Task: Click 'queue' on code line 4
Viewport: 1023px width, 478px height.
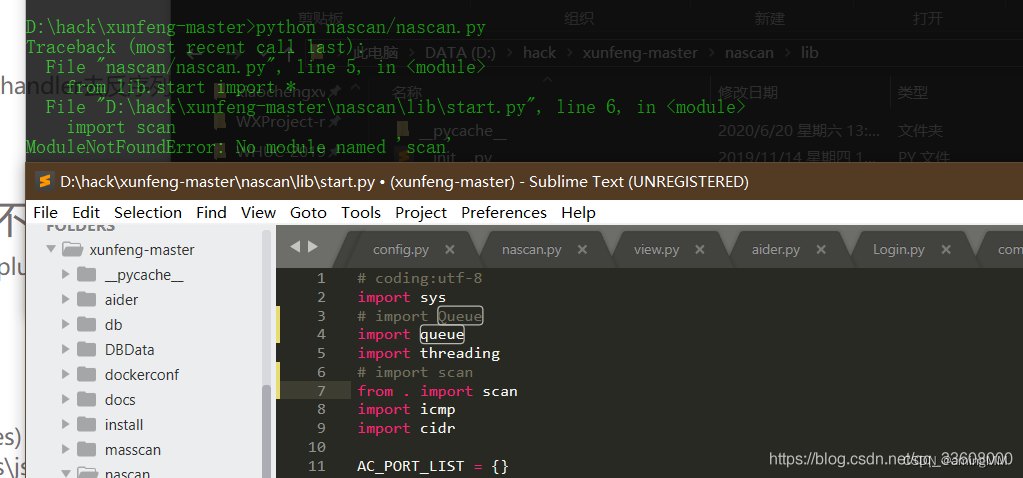Action: coord(442,335)
